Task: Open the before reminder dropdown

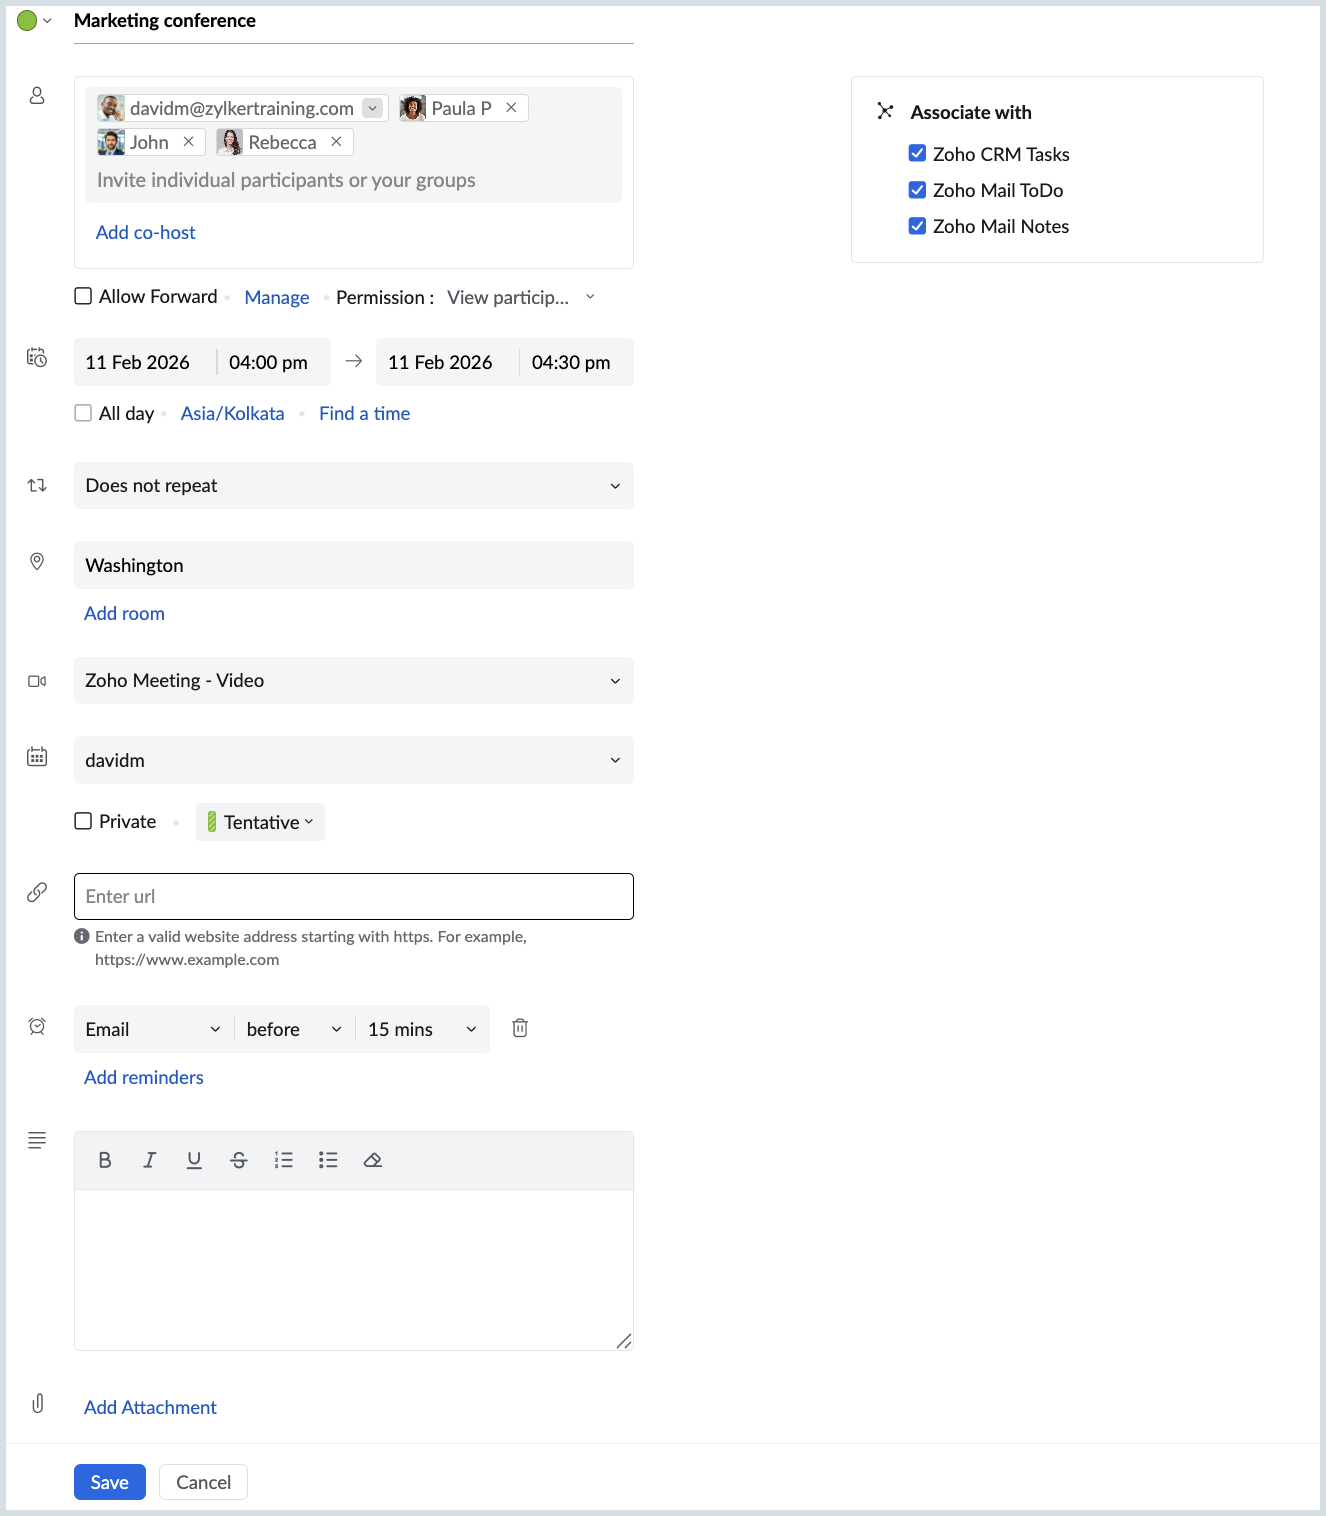Action: pyautogui.click(x=295, y=1029)
